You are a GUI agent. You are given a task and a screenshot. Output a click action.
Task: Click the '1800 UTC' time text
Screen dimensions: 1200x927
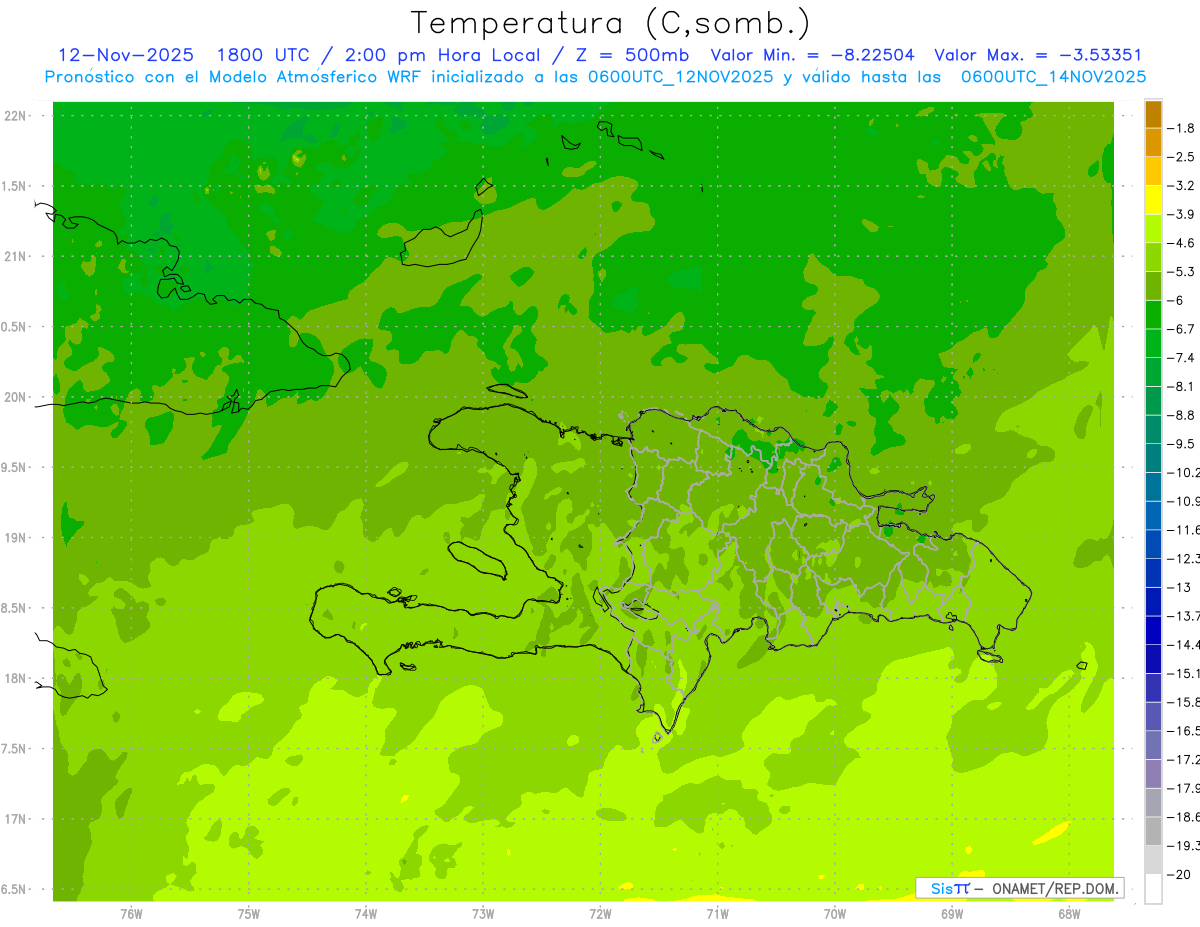[x=263, y=55]
